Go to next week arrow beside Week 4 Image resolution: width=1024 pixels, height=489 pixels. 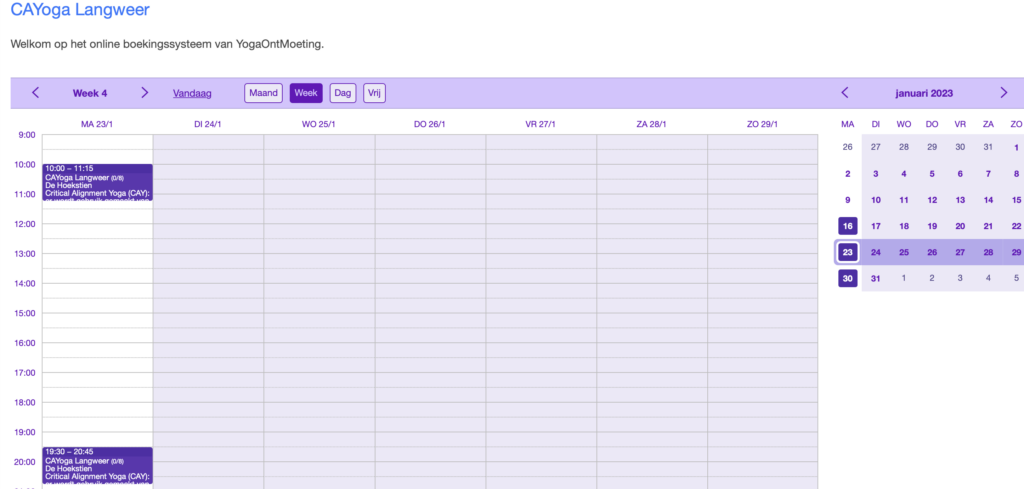click(144, 93)
